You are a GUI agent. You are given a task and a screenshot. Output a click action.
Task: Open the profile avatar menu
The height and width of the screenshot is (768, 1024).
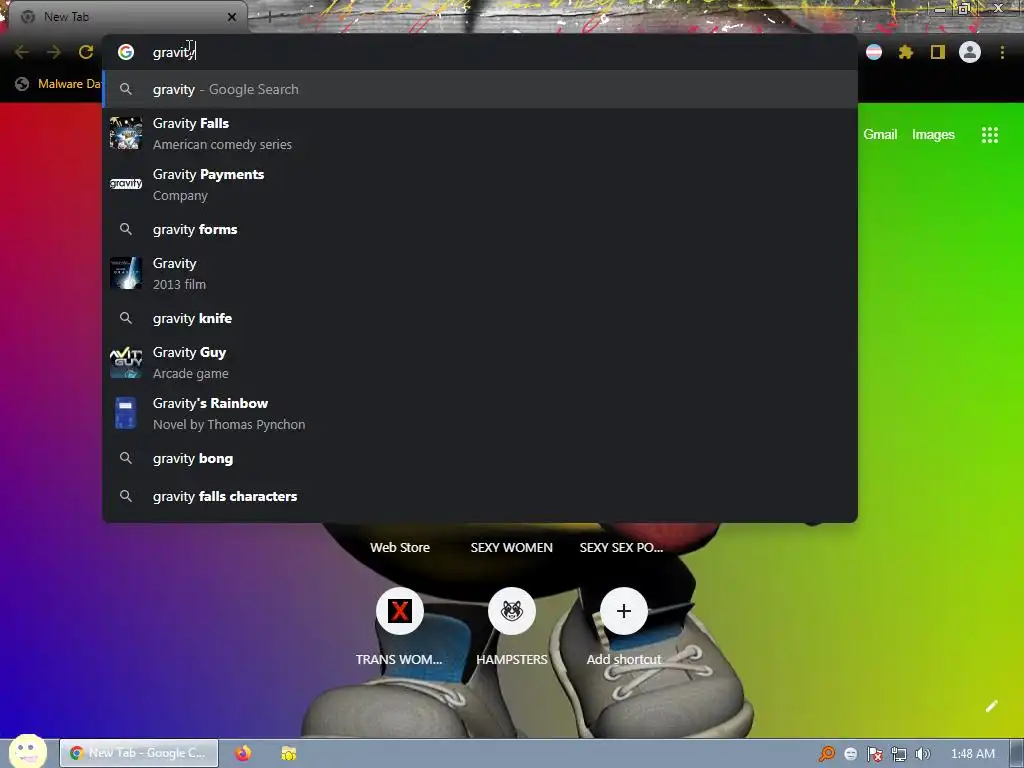pos(970,52)
